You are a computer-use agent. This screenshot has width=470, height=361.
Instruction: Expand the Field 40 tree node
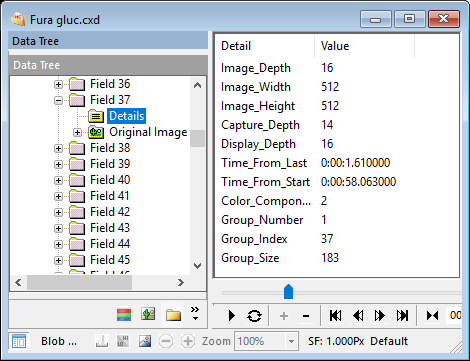tap(58, 180)
